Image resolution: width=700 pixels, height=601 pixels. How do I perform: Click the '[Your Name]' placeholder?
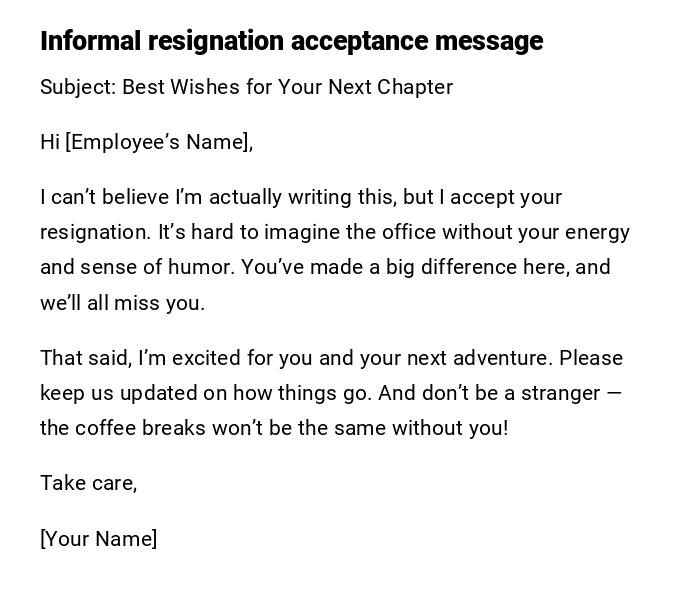click(98, 539)
